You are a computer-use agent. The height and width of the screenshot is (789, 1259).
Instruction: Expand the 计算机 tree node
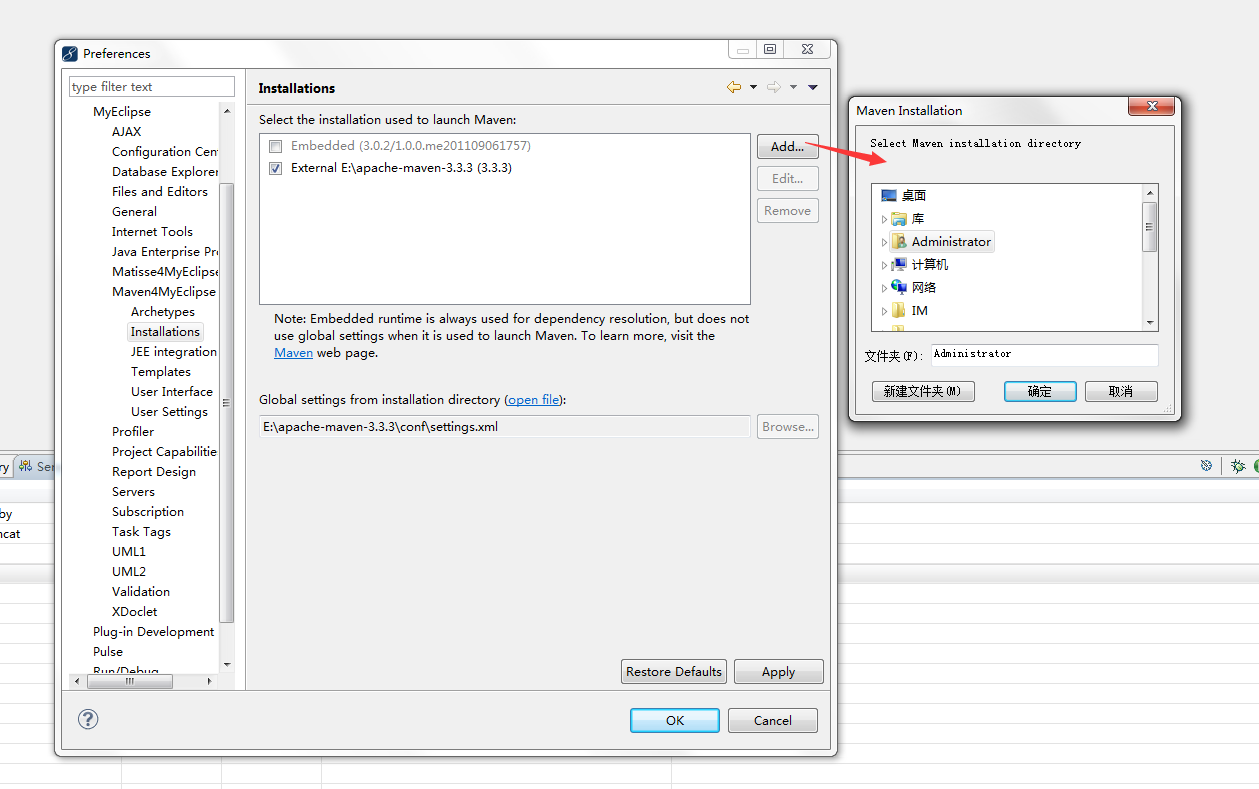884,265
